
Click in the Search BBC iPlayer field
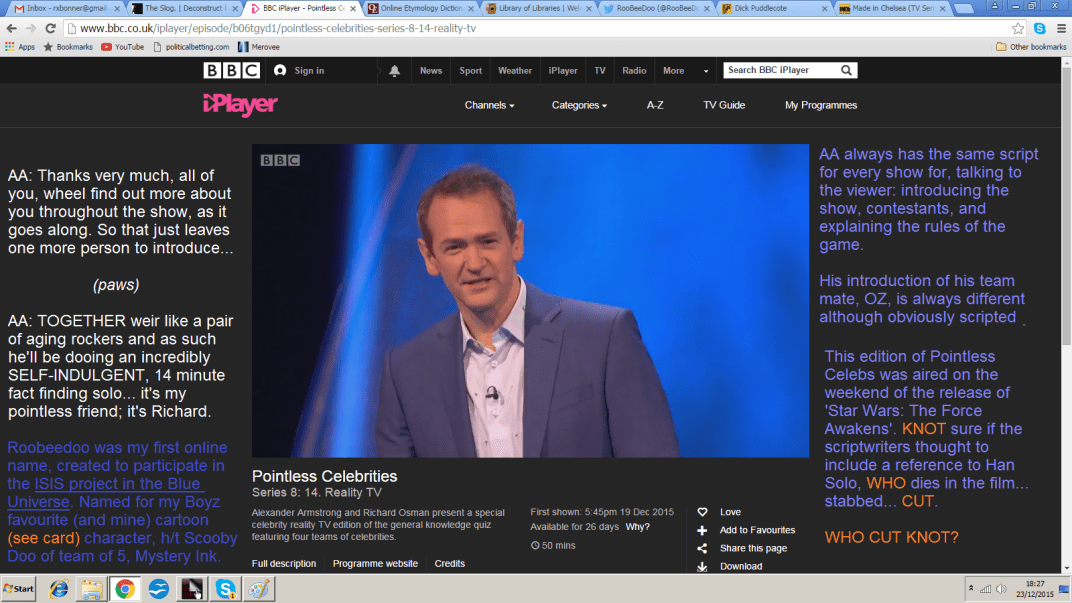pyautogui.click(x=780, y=70)
